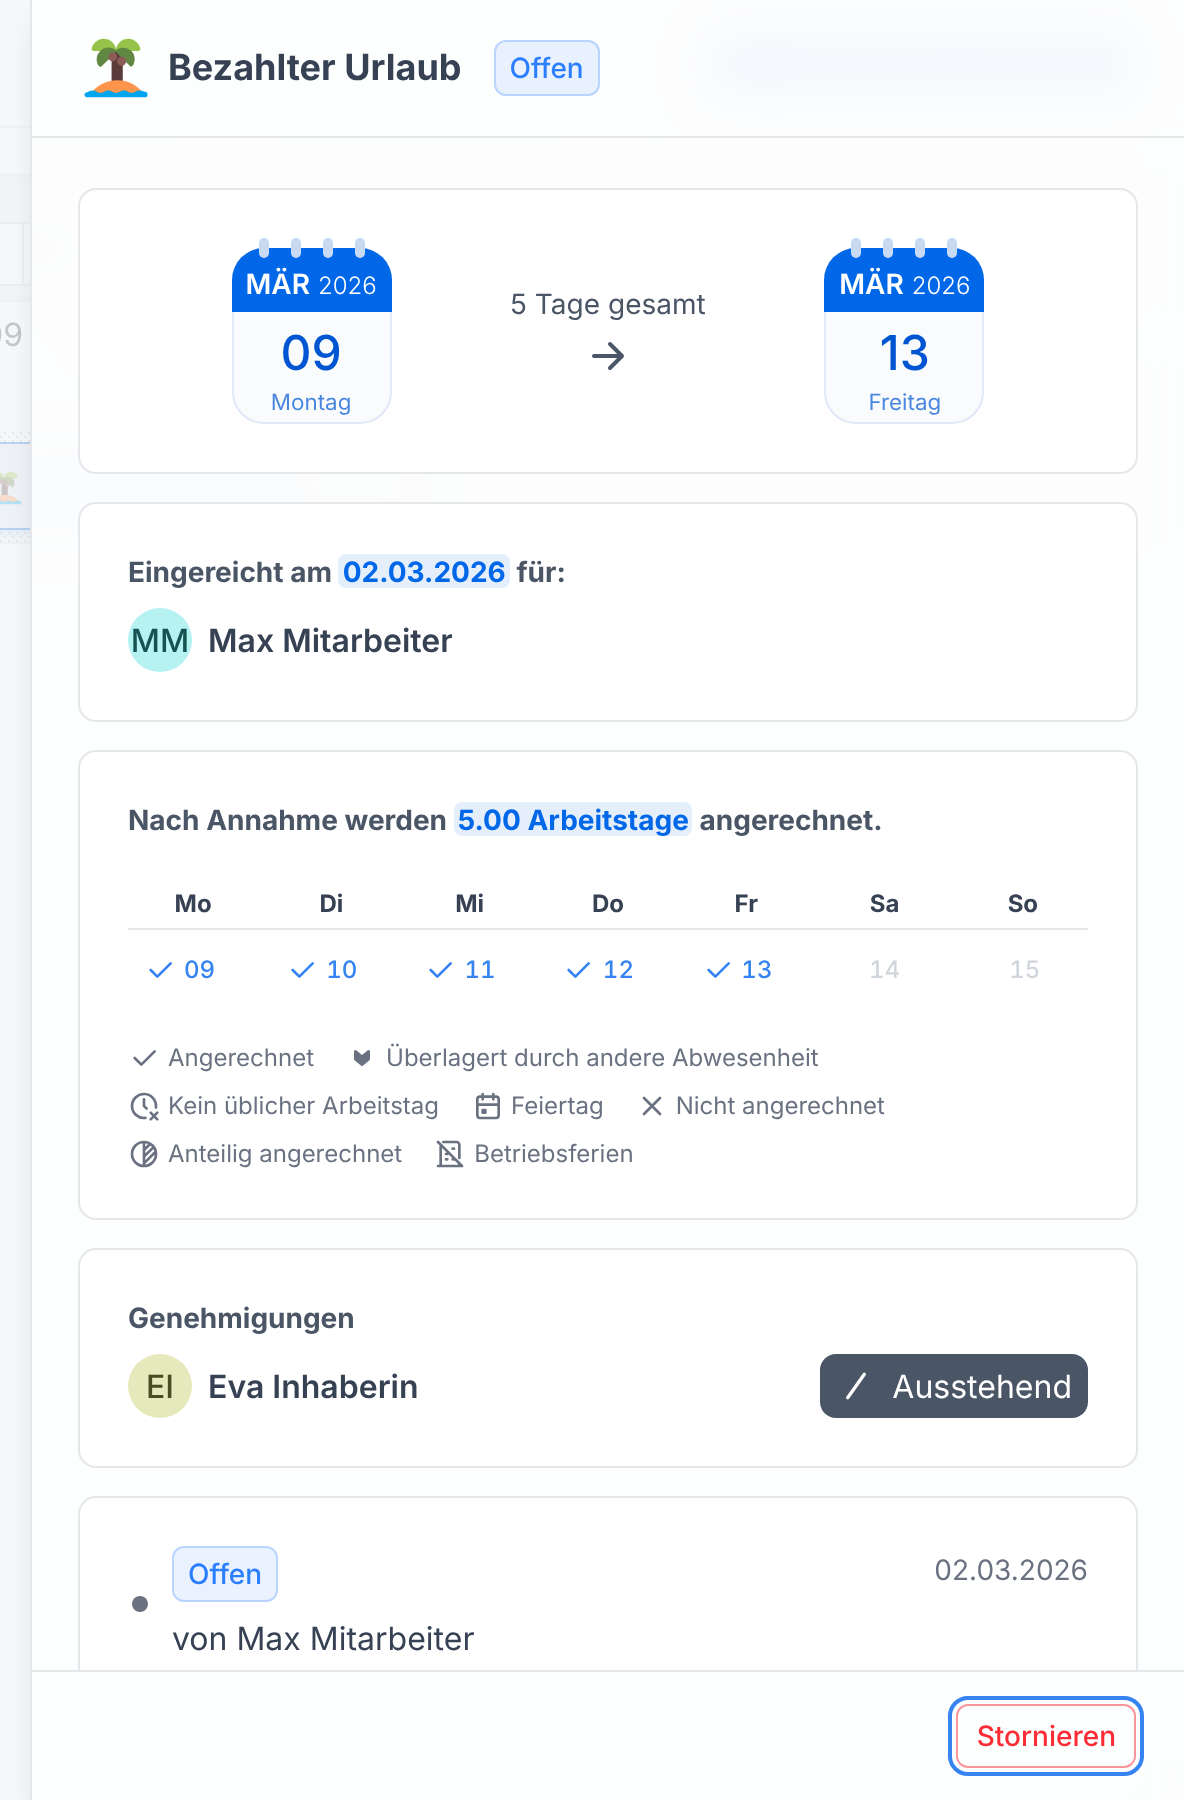Click the 'Feiertag' calendar legend icon
1184x1800 pixels.
pyautogui.click(x=488, y=1106)
